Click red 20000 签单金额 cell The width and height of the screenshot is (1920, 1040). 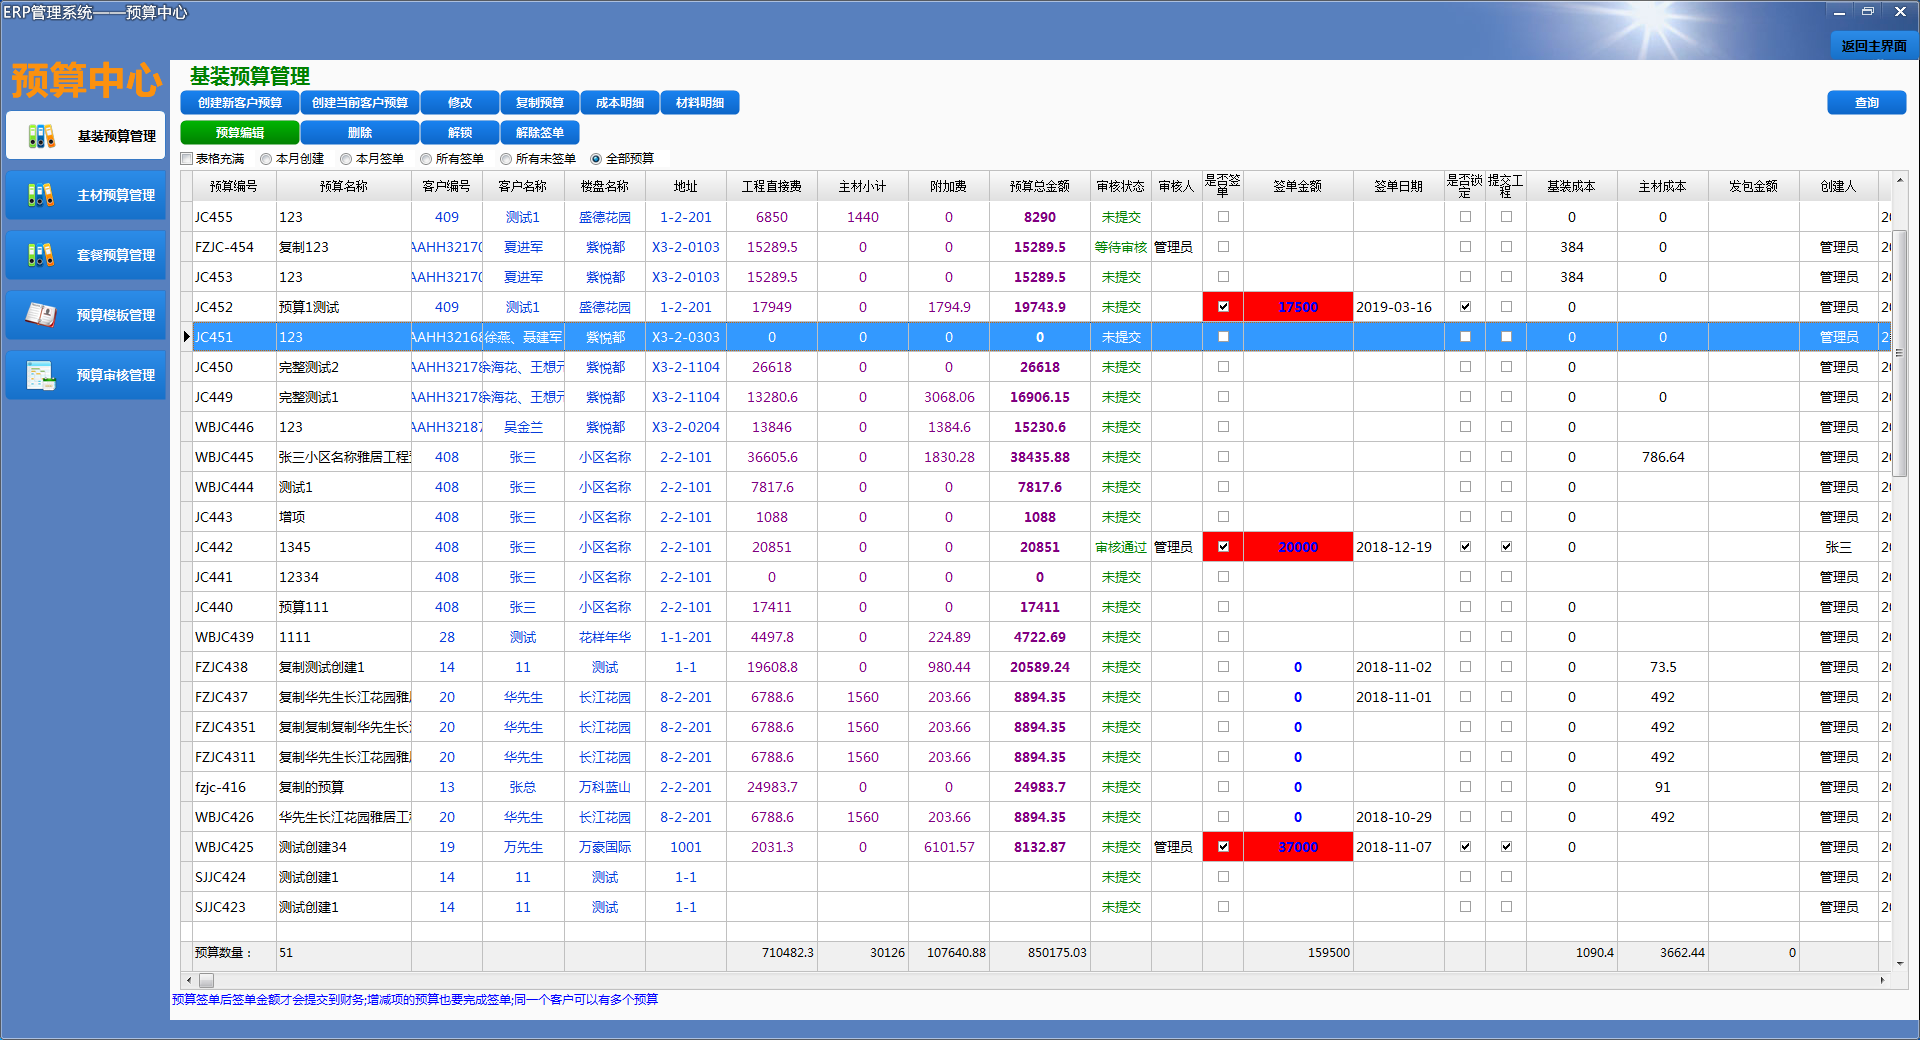tap(1298, 547)
